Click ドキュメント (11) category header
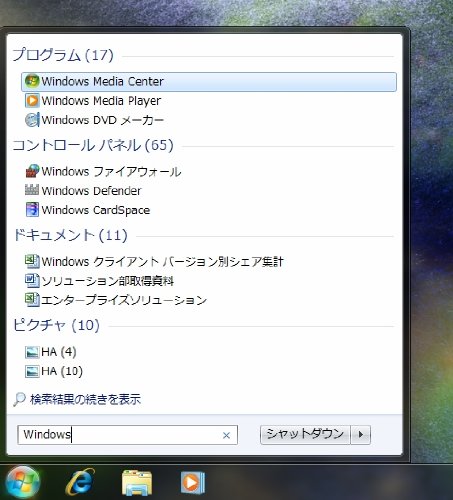Viewport: 453px width, 500px height. [x=70, y=235]
